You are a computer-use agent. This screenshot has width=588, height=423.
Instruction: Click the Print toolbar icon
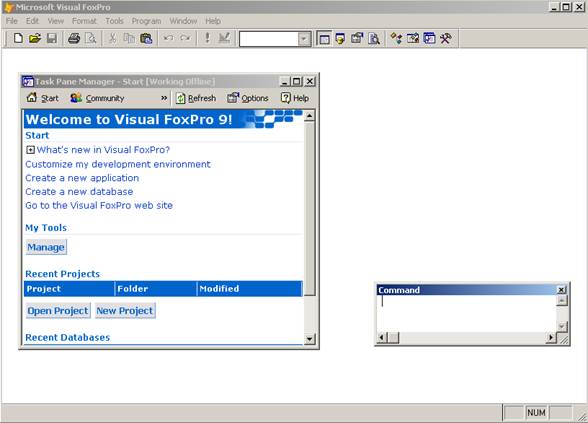74,38
